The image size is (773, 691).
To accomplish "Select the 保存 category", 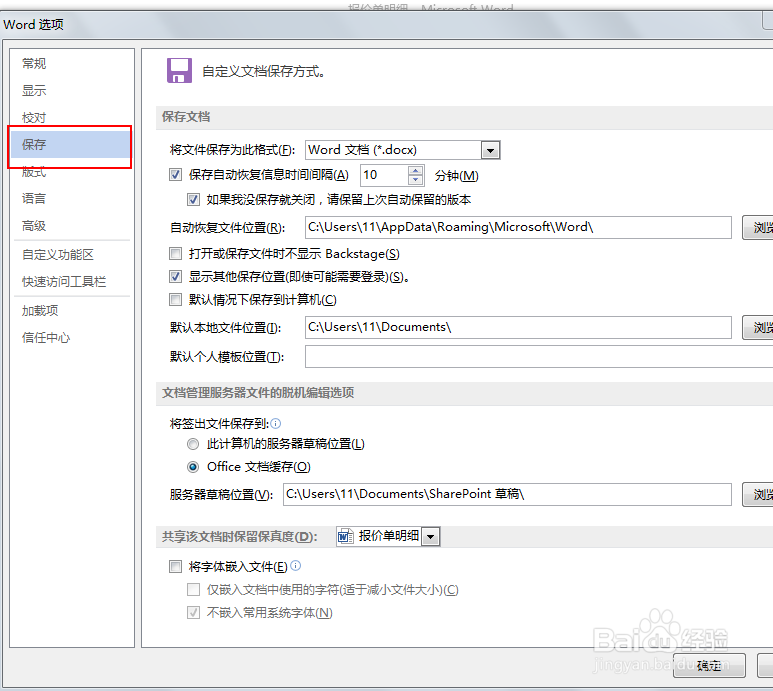I will click(x=70, y=144).
